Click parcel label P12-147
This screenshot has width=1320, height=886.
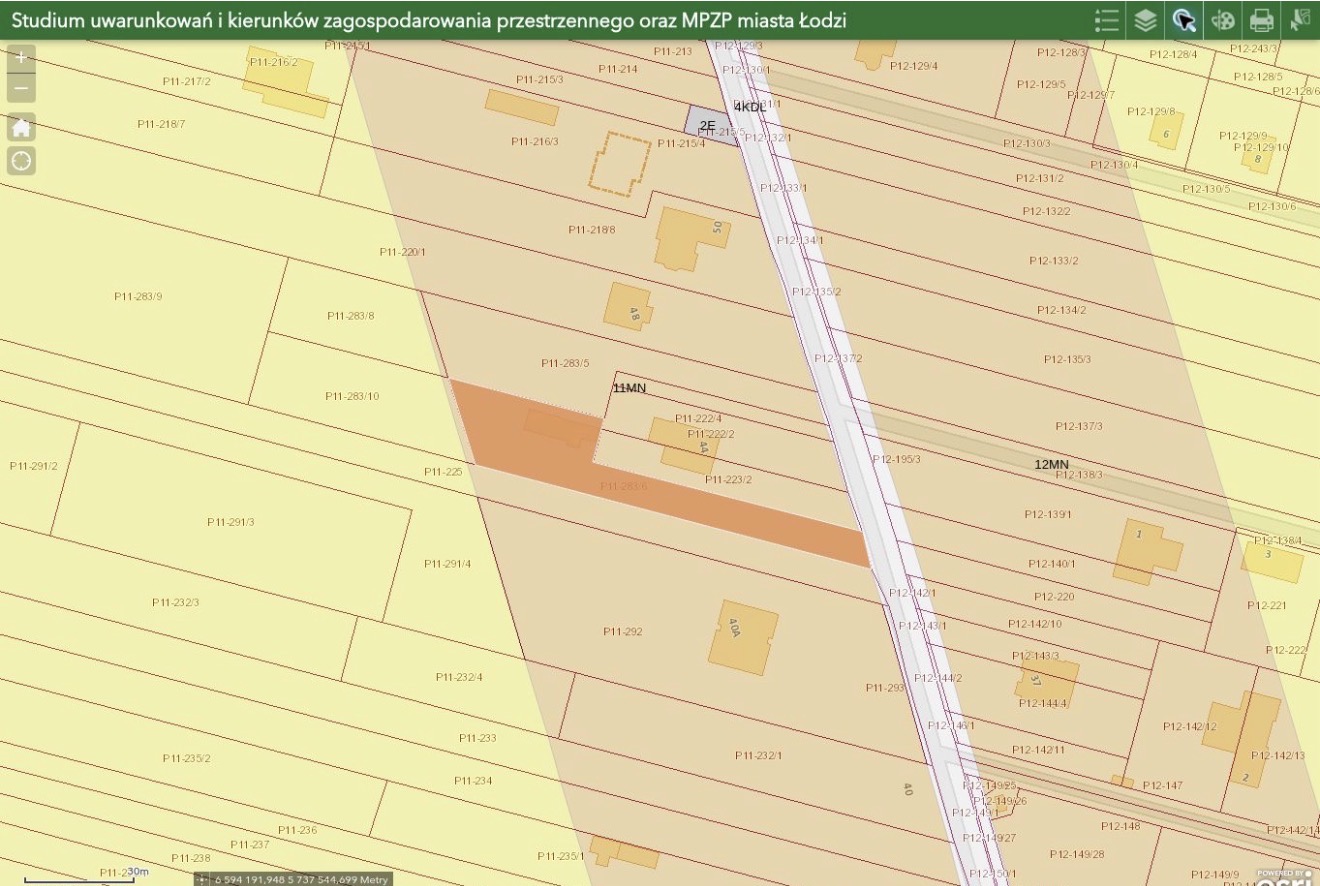tap(1162, 785)
